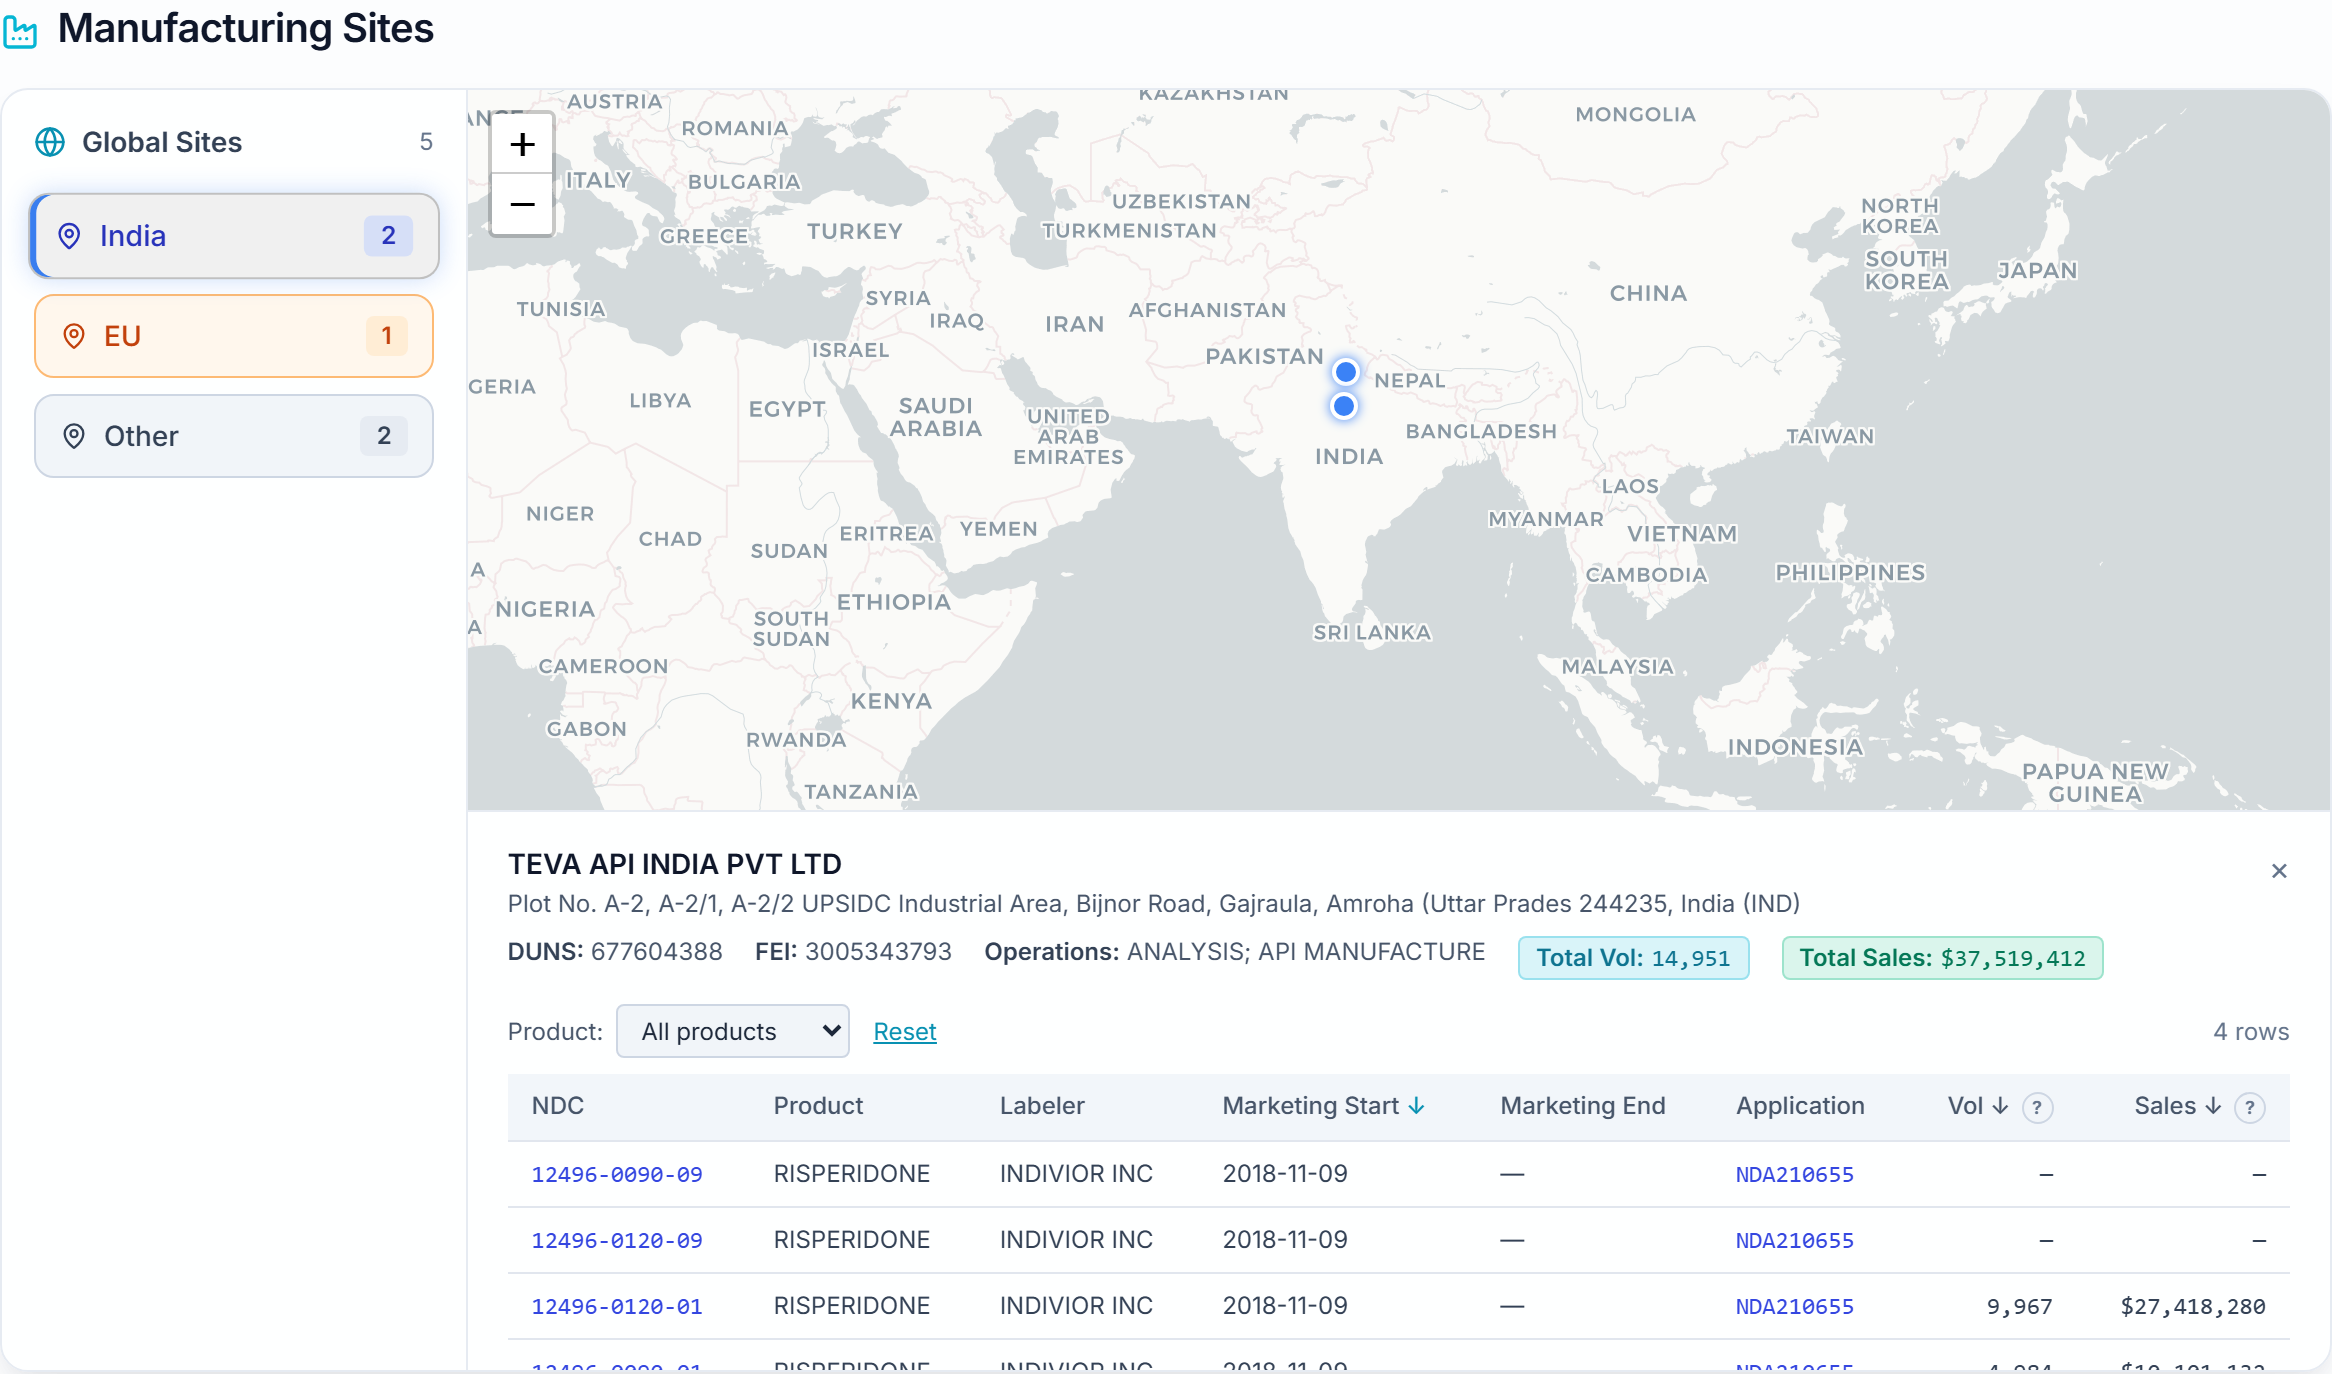Sort by the Labeler column header
Viewport: 2332px width, 1374px height.
(1042, 1106)
